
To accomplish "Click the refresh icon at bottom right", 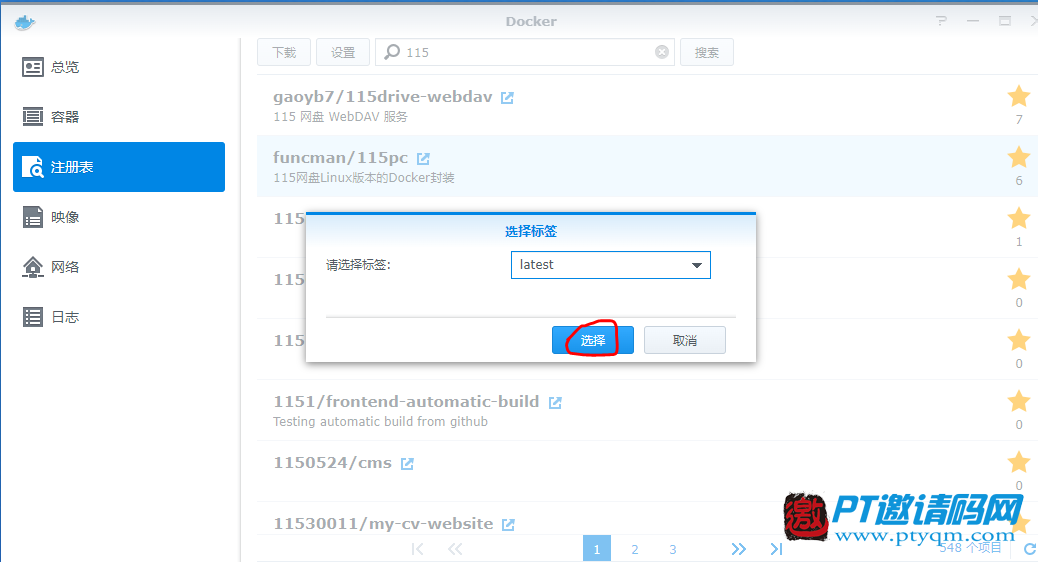I will click(x=1030, y=549).
